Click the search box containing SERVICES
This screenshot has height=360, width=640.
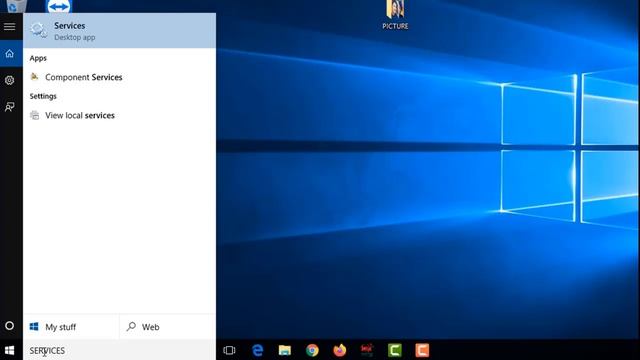tap(119, 351)
